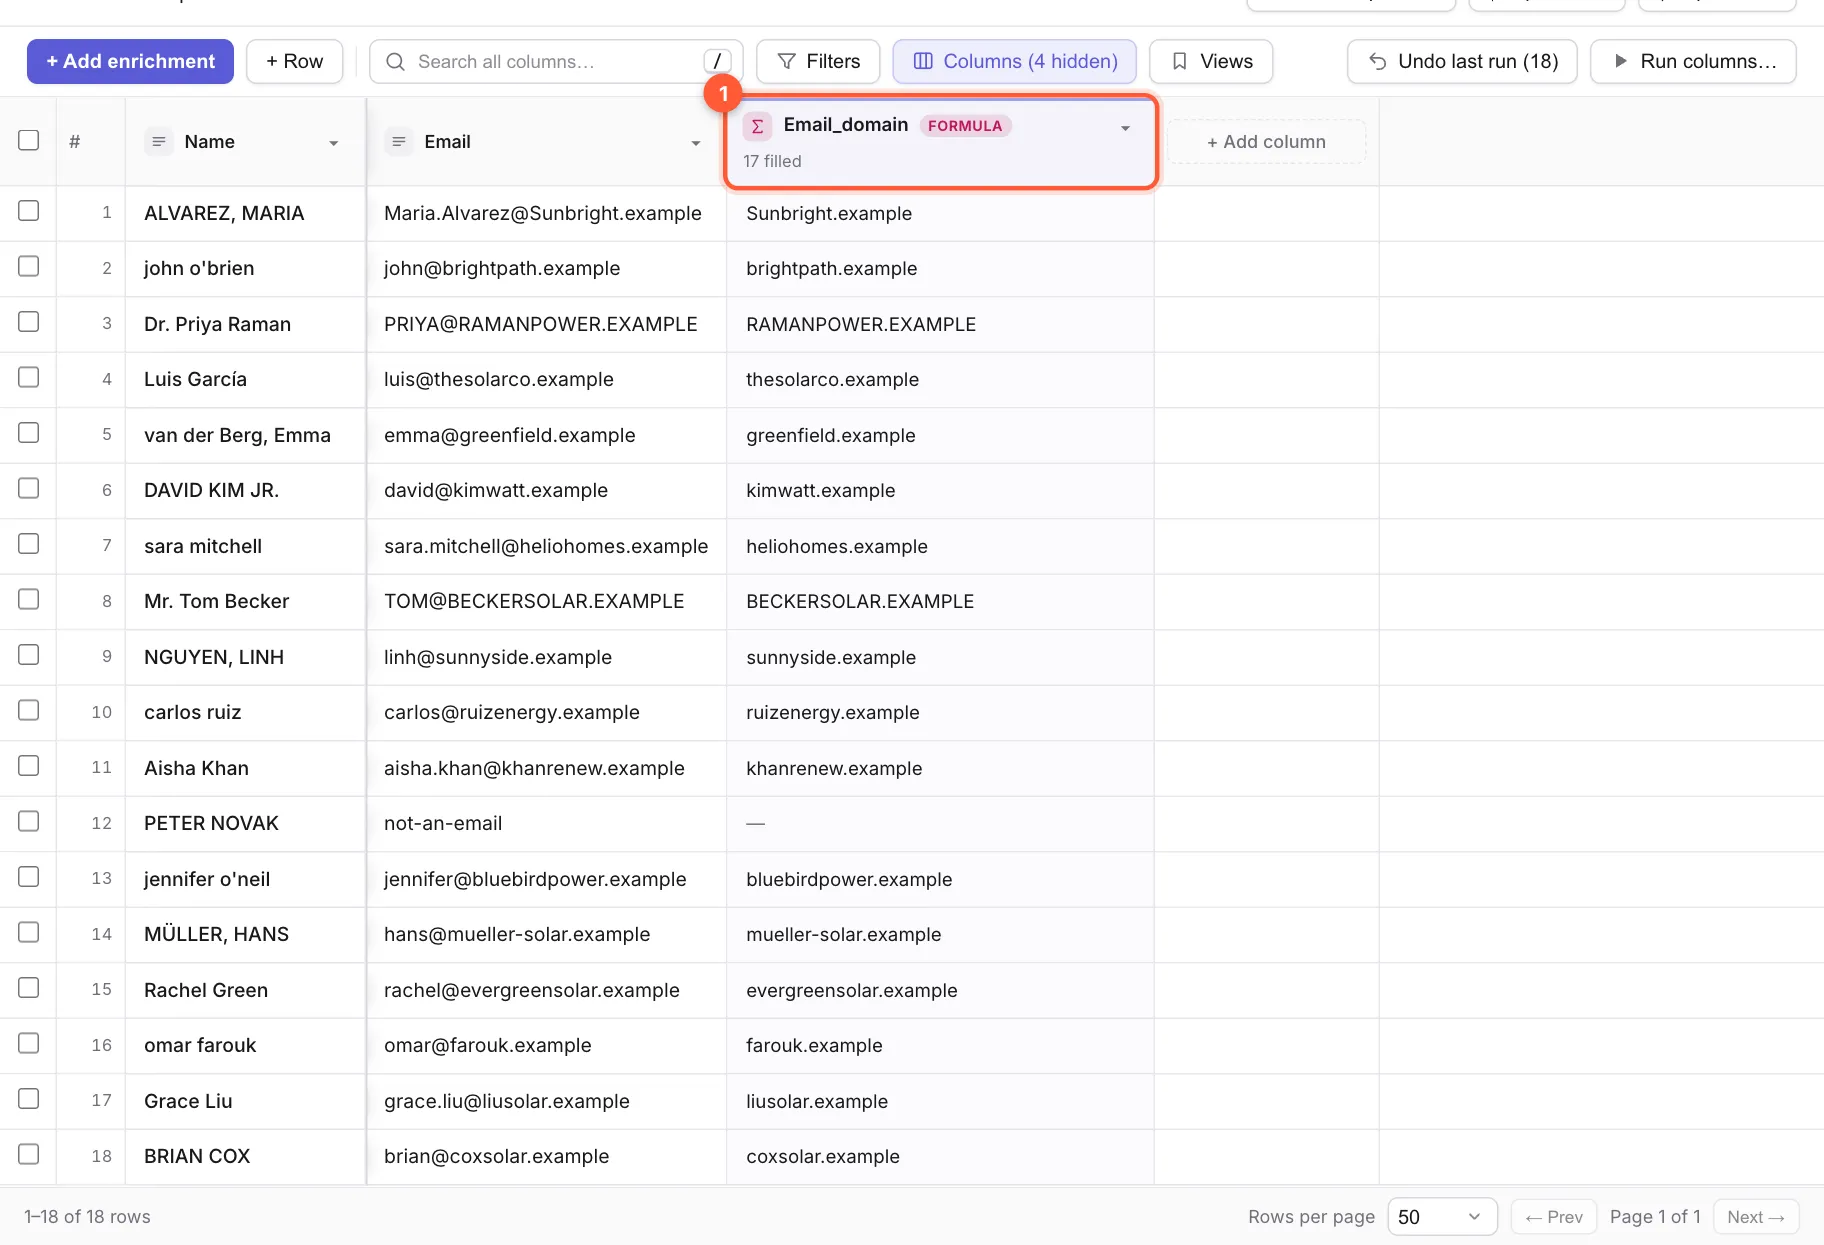Image resolution: width=1824 pixels, height=1245 pixels.
Task: Add a new Row
Action: point(294,62)
